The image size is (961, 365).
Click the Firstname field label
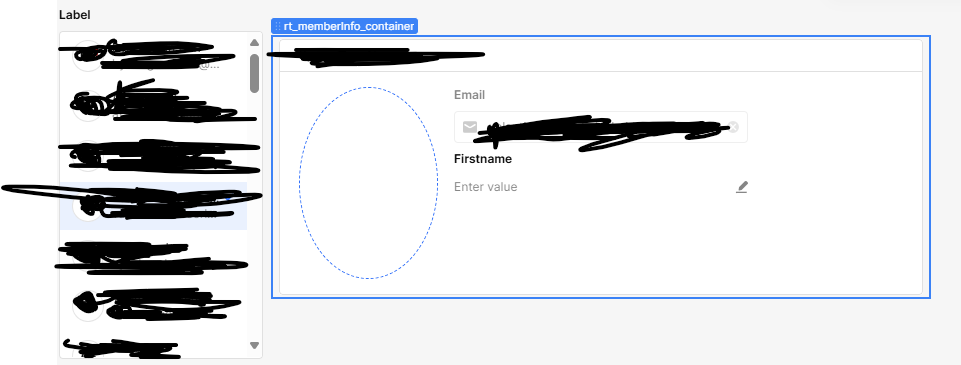tap(482, 159)
